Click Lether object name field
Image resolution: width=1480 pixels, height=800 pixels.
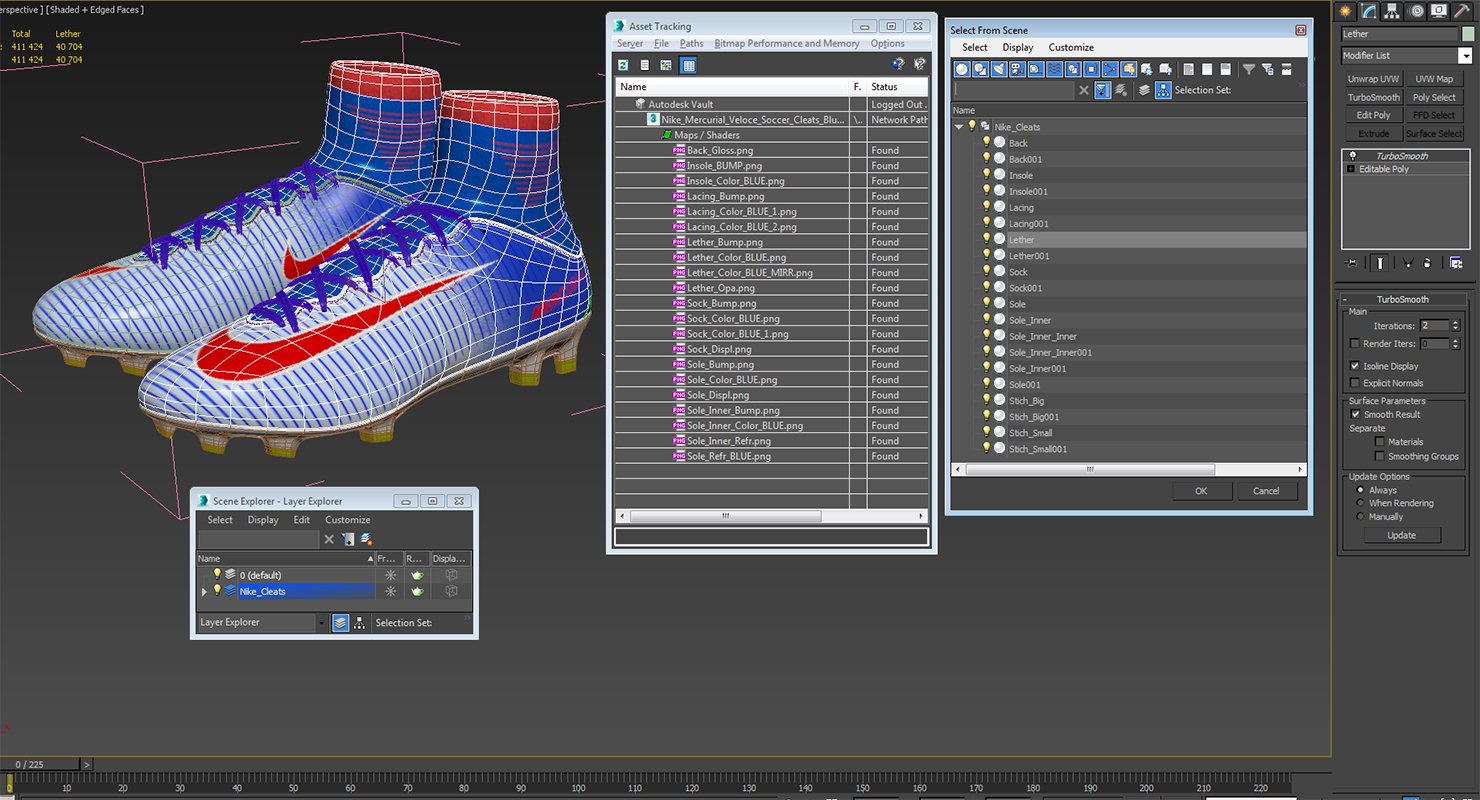[x=1400, y=34]
